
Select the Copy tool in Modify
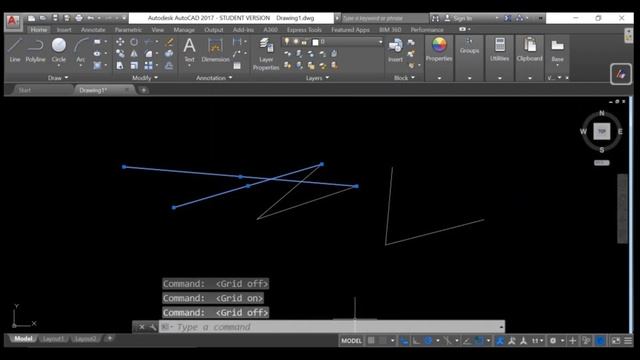[120, 53]
